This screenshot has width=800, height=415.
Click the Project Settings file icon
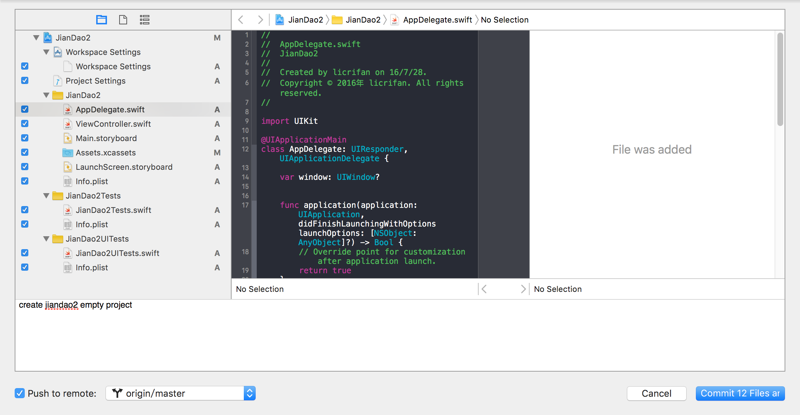click(58, 81)
